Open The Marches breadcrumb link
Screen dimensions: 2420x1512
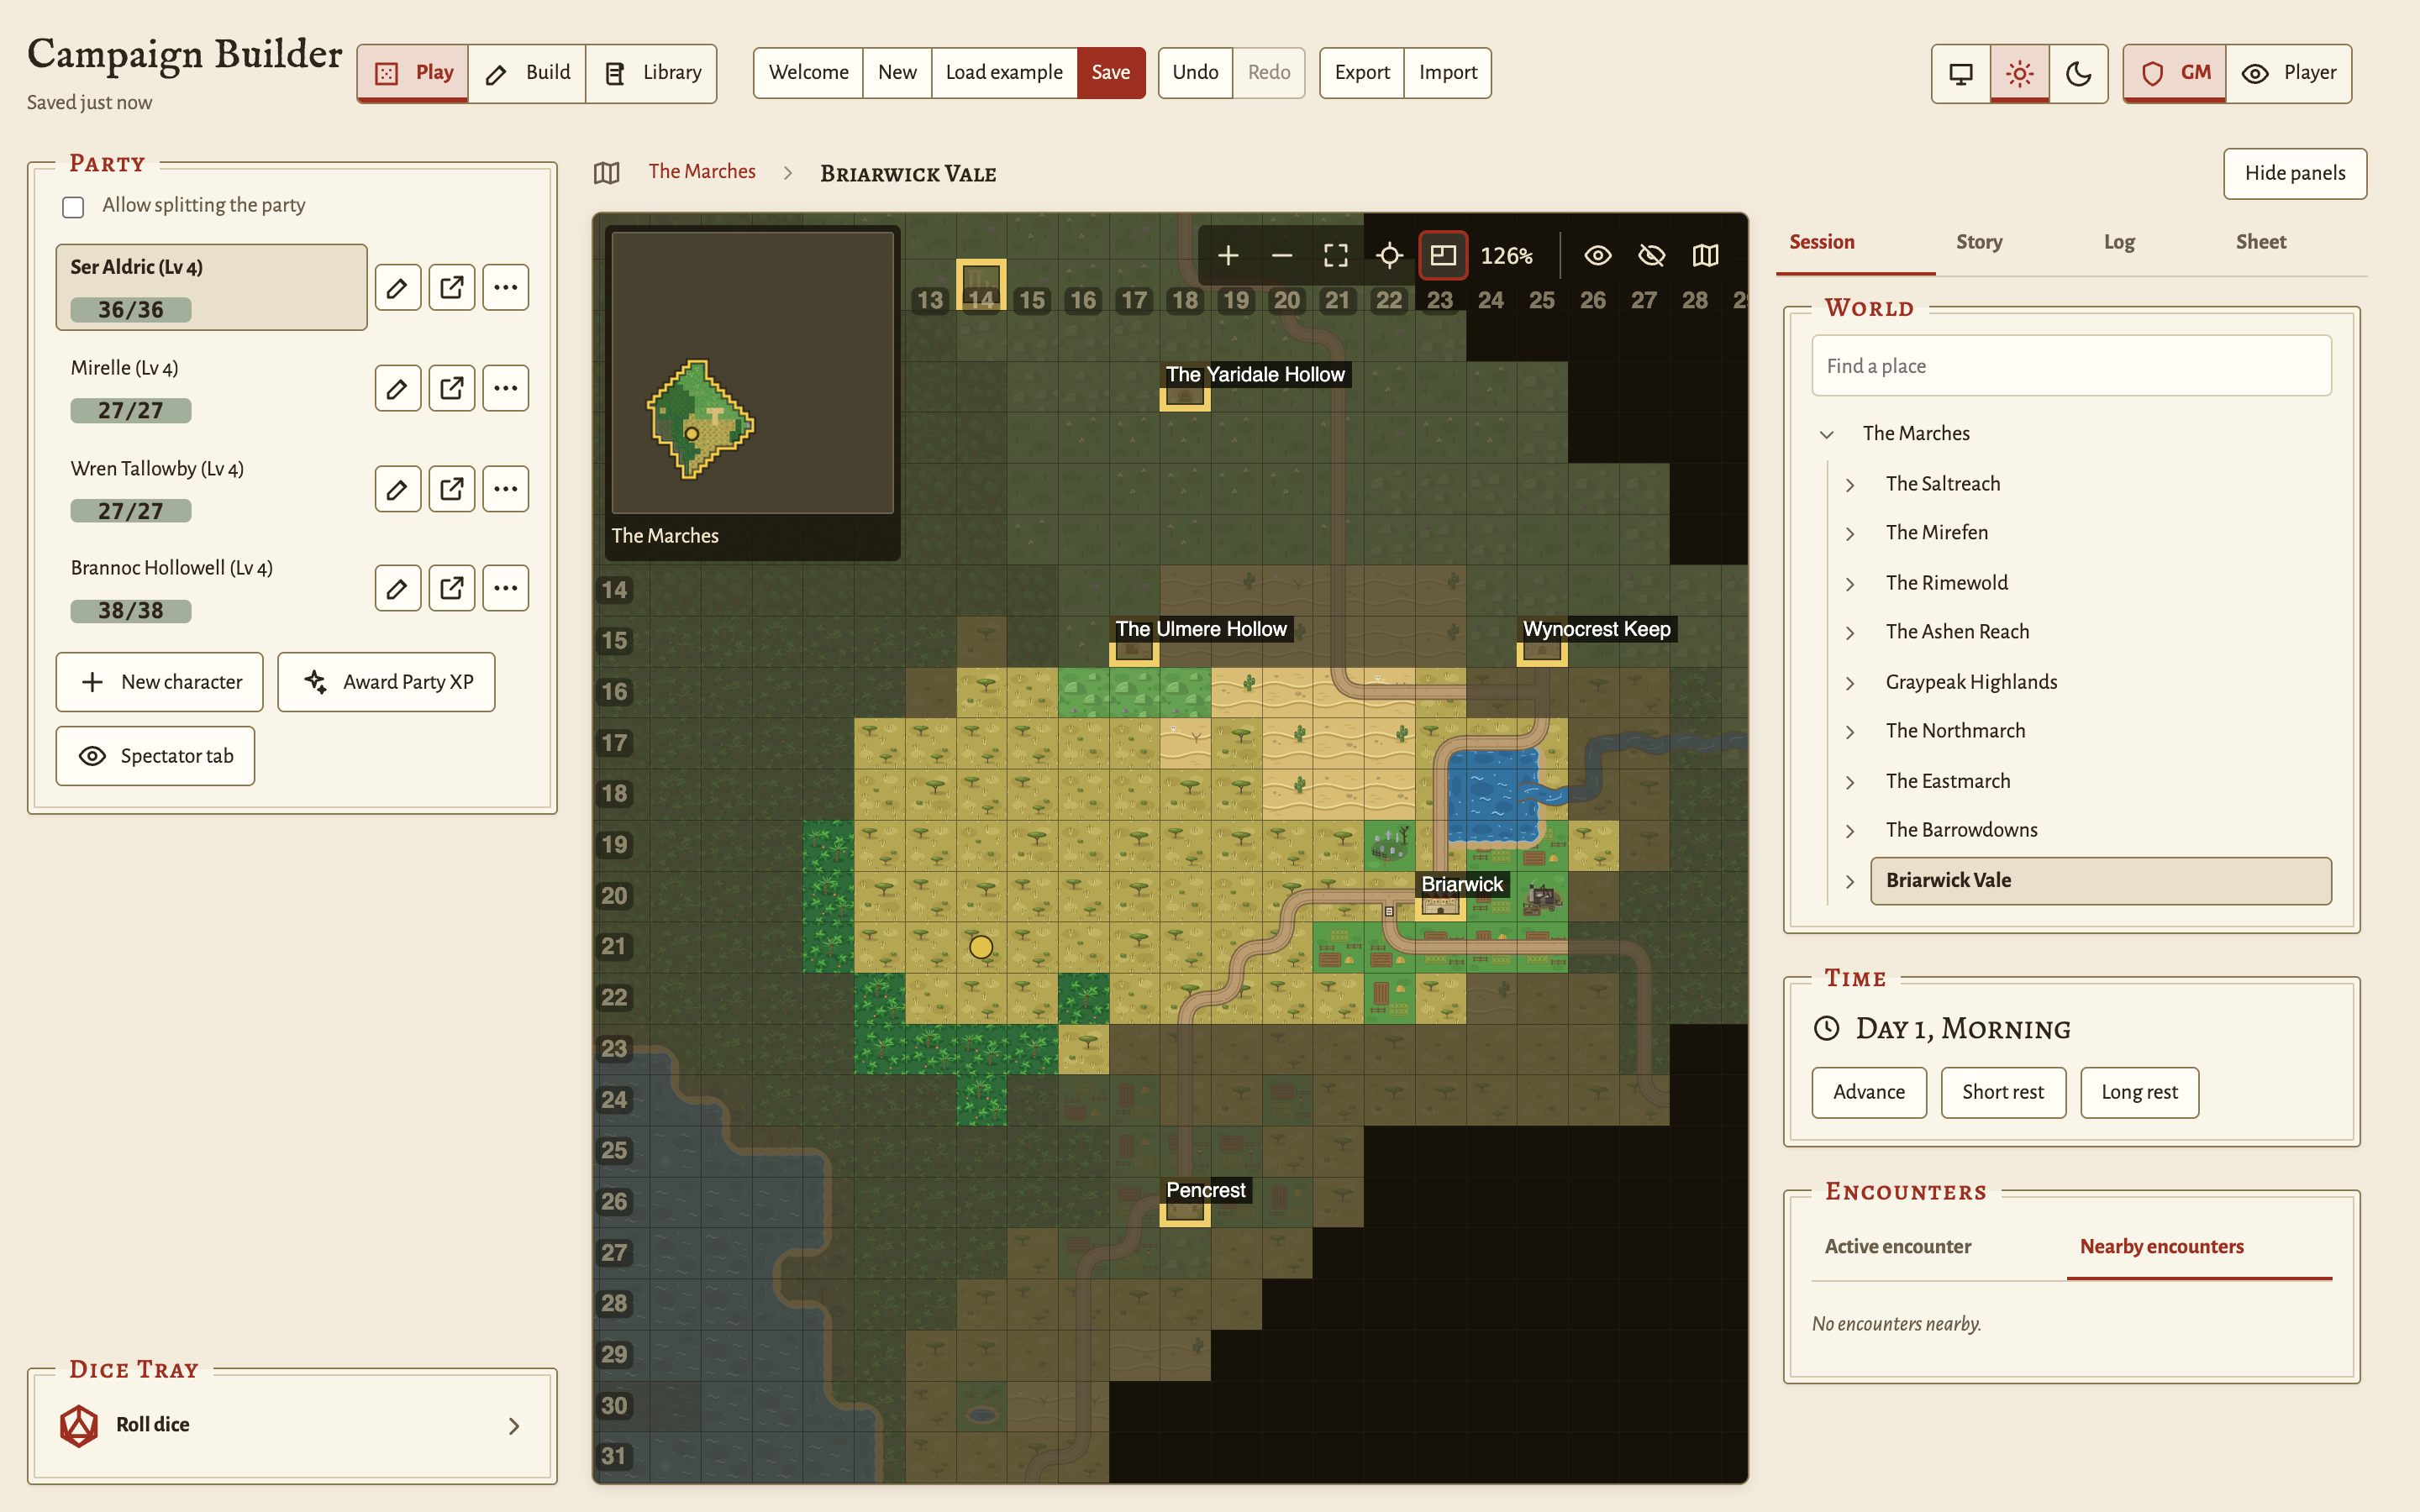[702, 172]
